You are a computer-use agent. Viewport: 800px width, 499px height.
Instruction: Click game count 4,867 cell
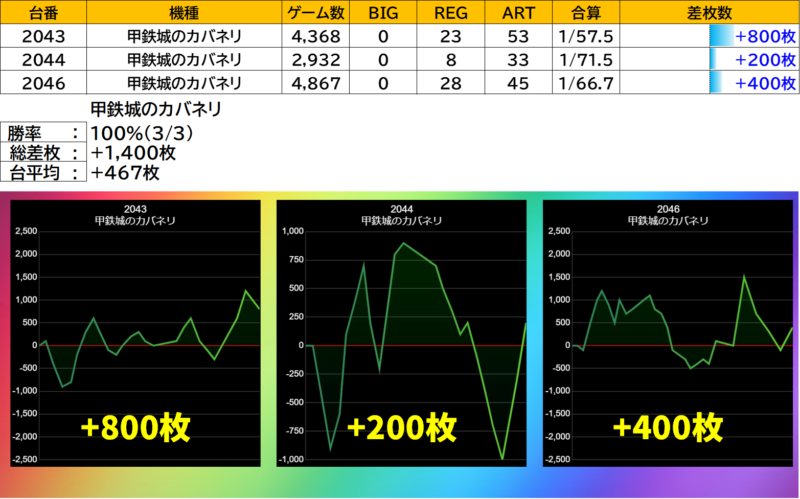315,83
